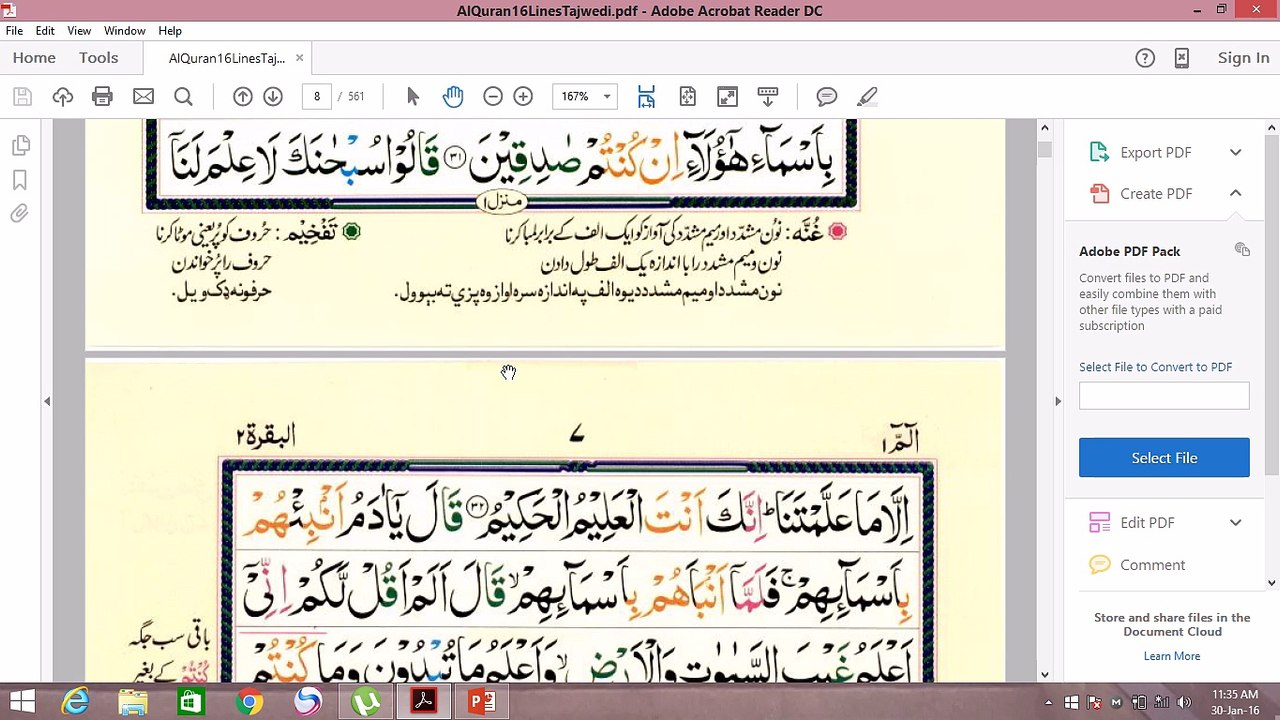Screen dimensions: 1280x720
Task: Click the Sign In link
Action: pyautogui.click(x=1243, y=58)
